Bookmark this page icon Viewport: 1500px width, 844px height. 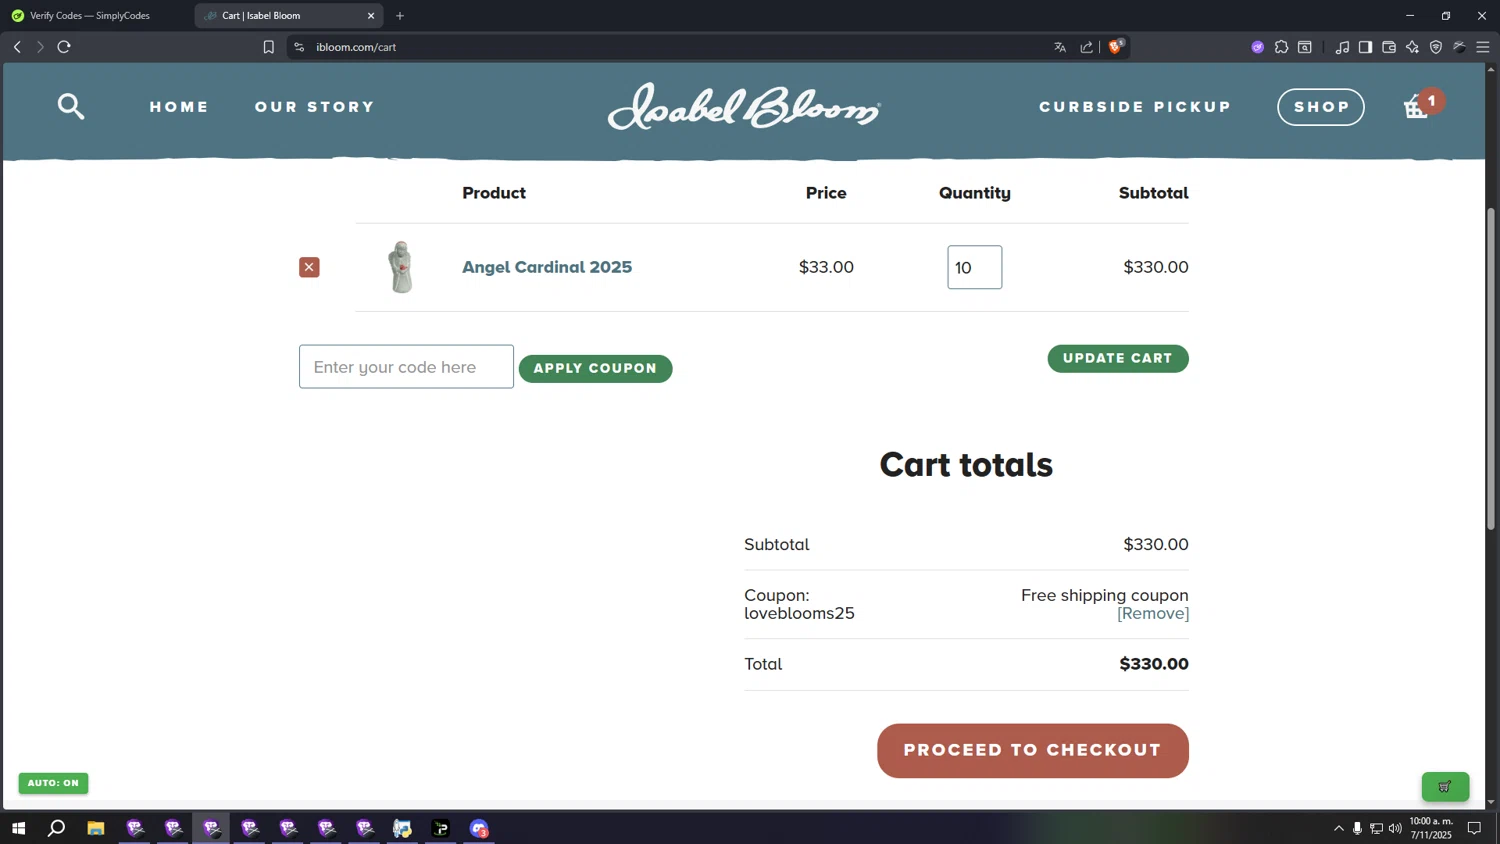[268, 47]
